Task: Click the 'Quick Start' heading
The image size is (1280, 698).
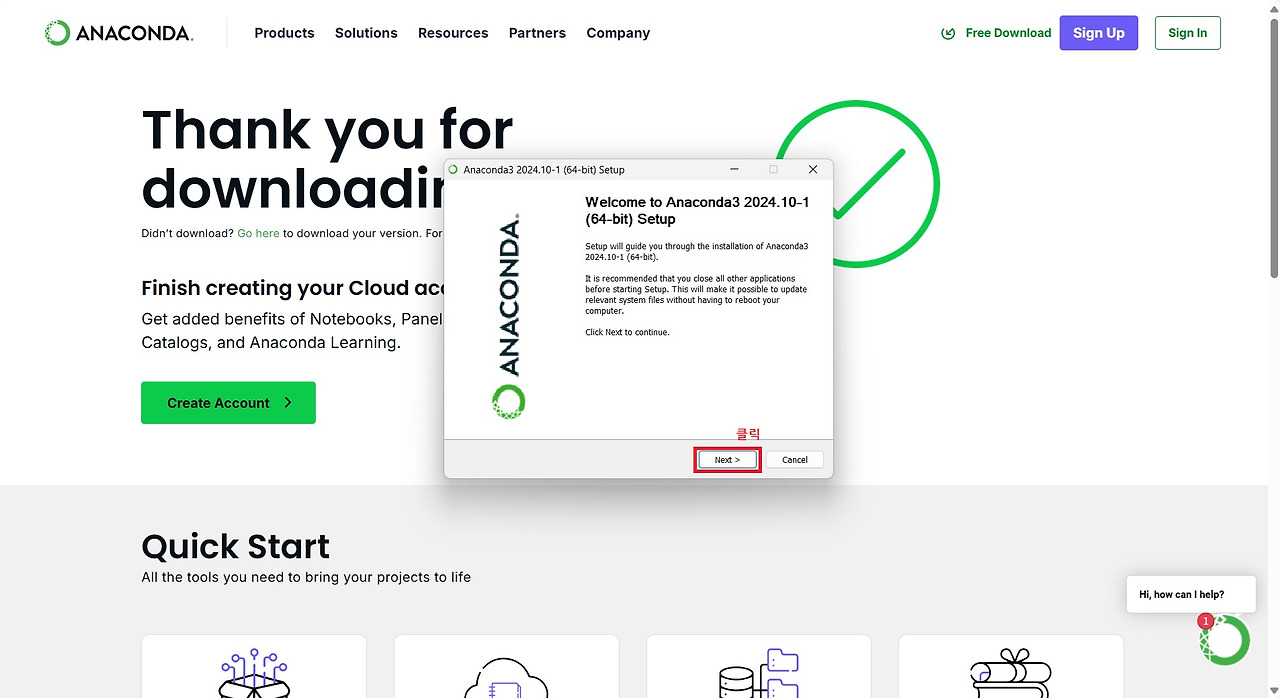Action: 236,547
